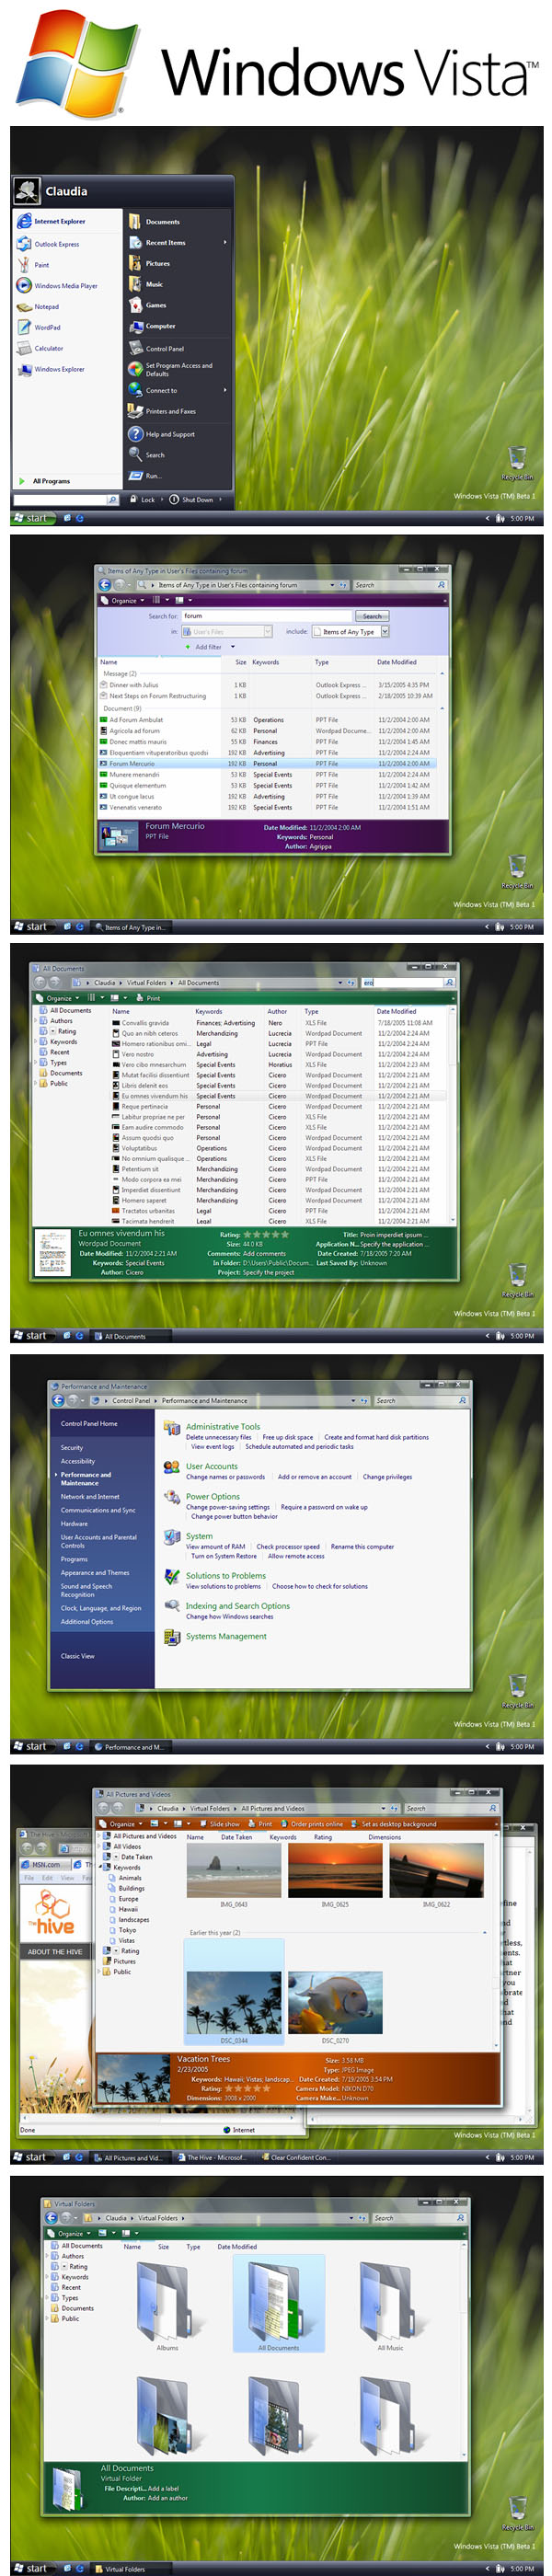Open User Accounts in Performance and Maintenance
The image size is (552, 2576).
(x=211, y=1466)
